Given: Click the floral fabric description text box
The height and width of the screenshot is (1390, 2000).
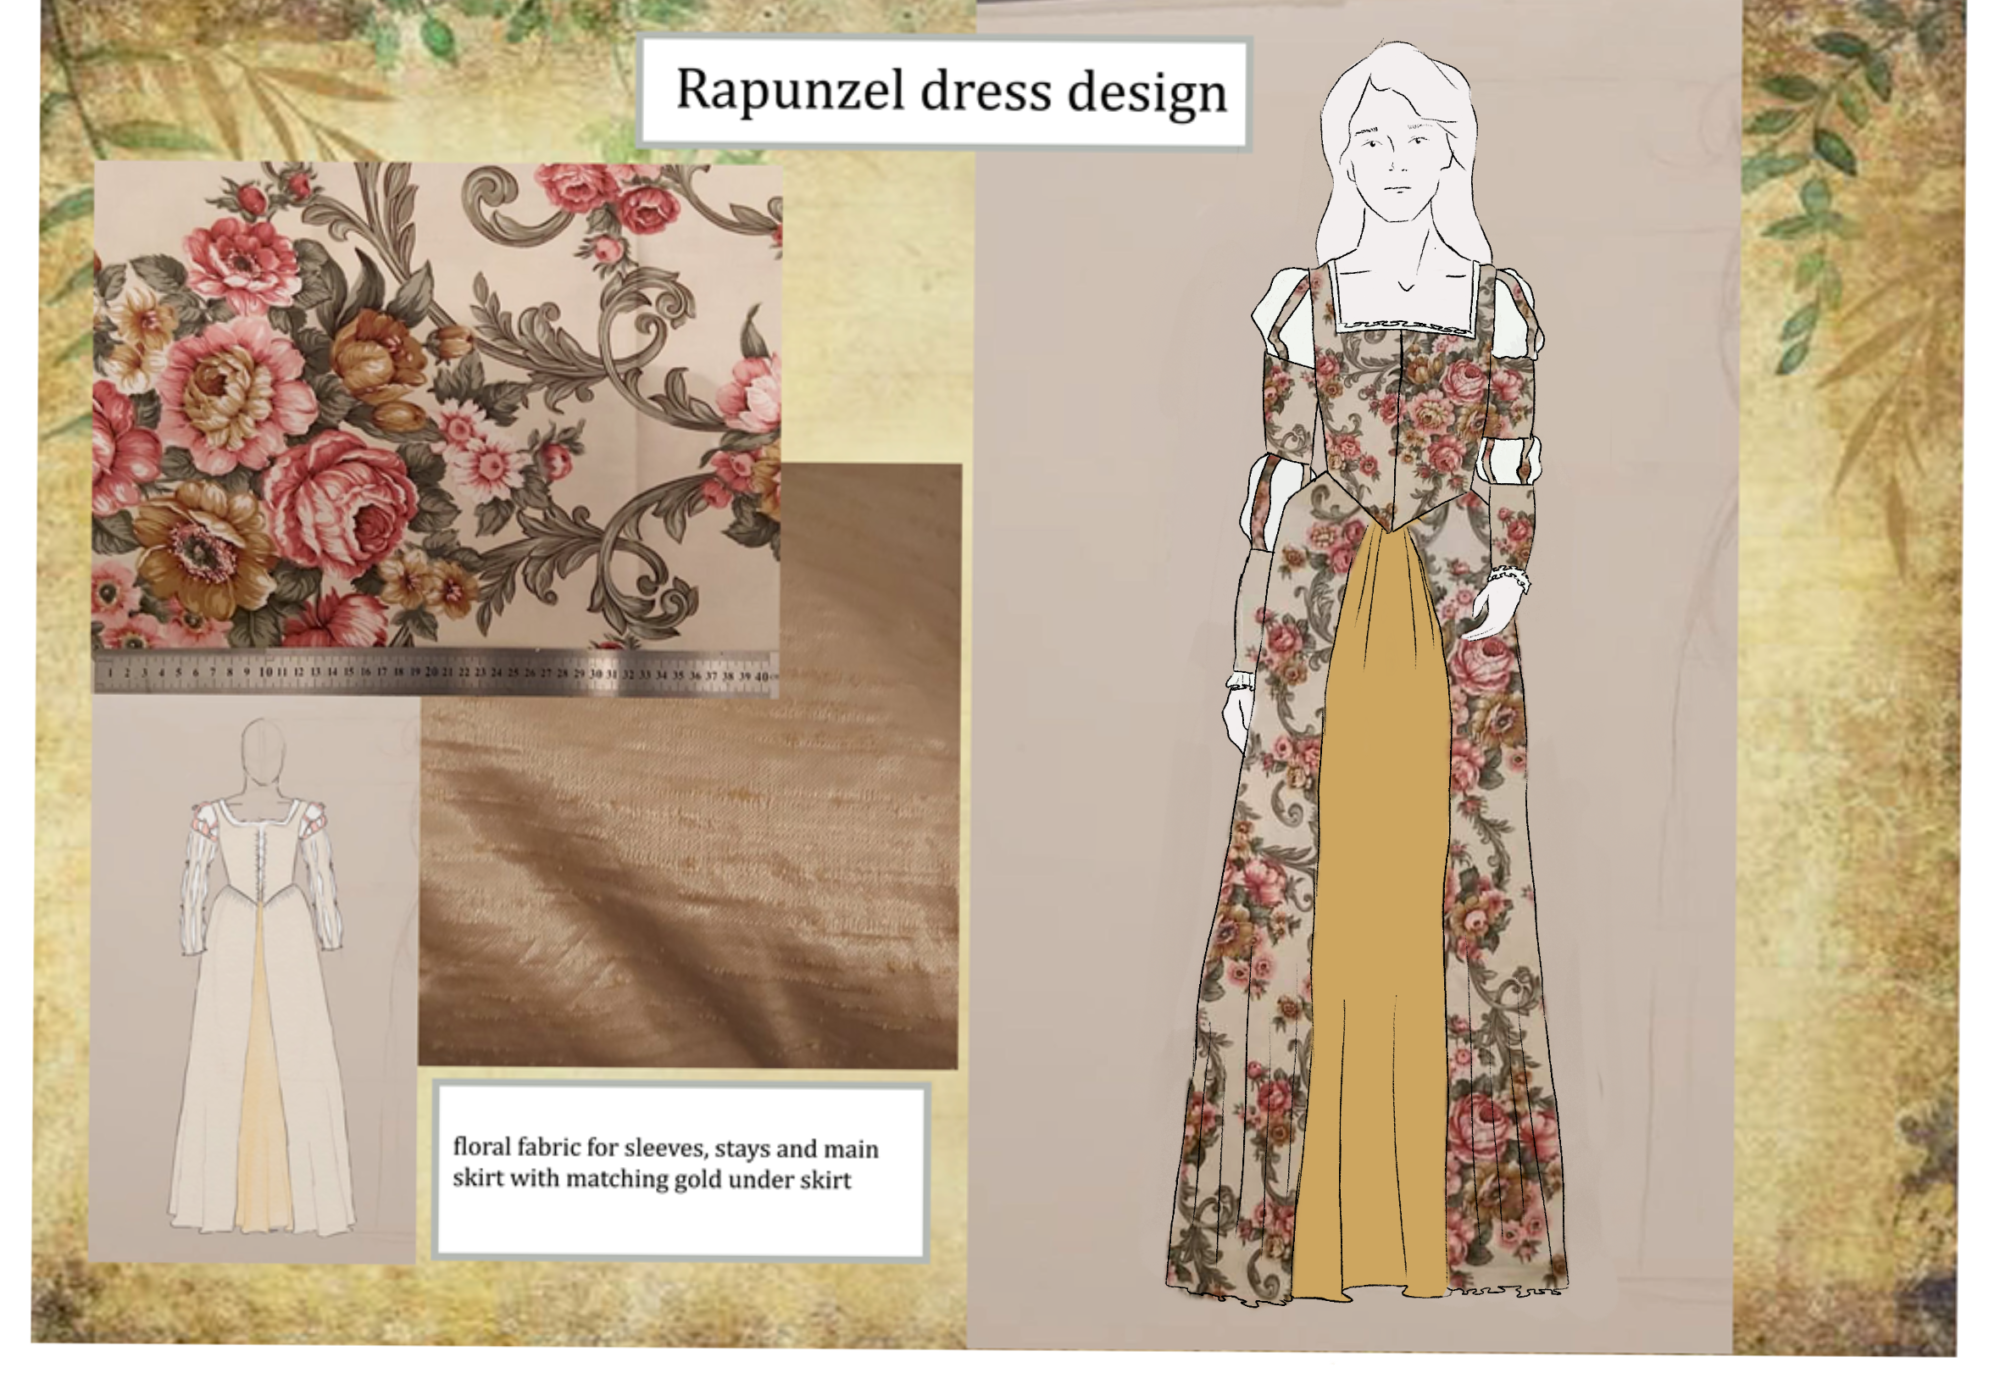Looking at the screenshot, I should pyautogui.click(x=682, y=1168).
